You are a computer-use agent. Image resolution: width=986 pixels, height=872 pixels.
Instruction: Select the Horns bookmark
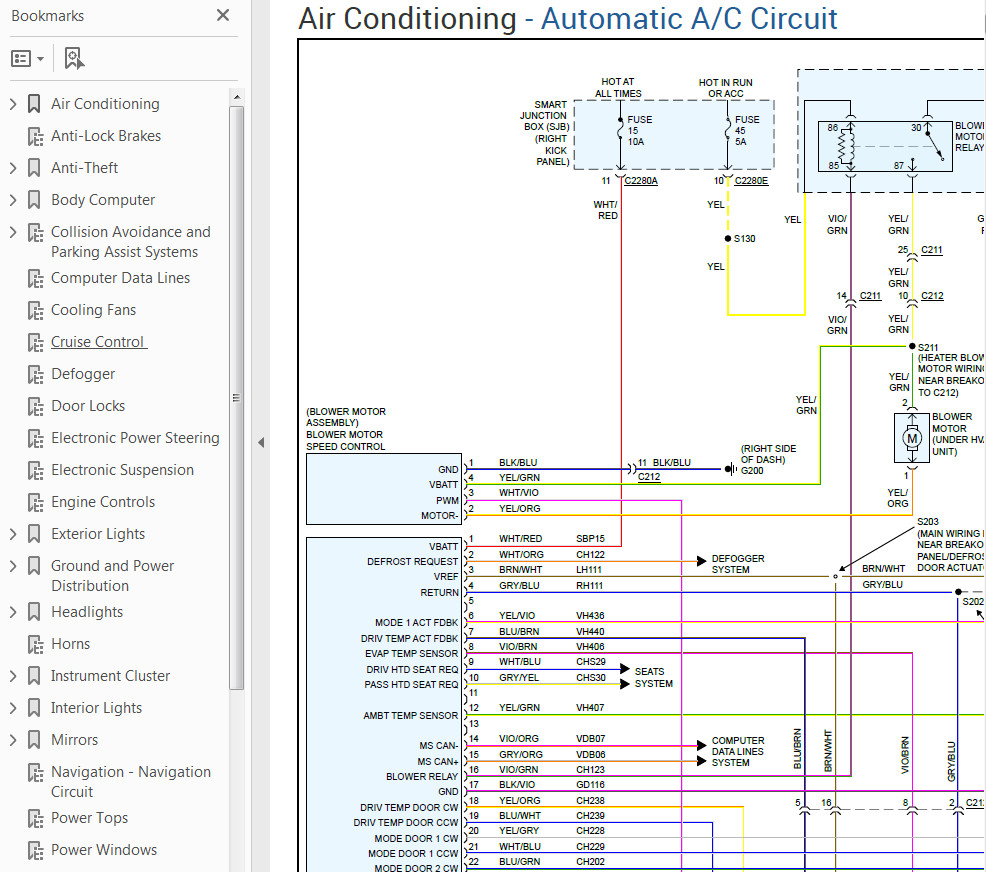[x=70, y=644]
